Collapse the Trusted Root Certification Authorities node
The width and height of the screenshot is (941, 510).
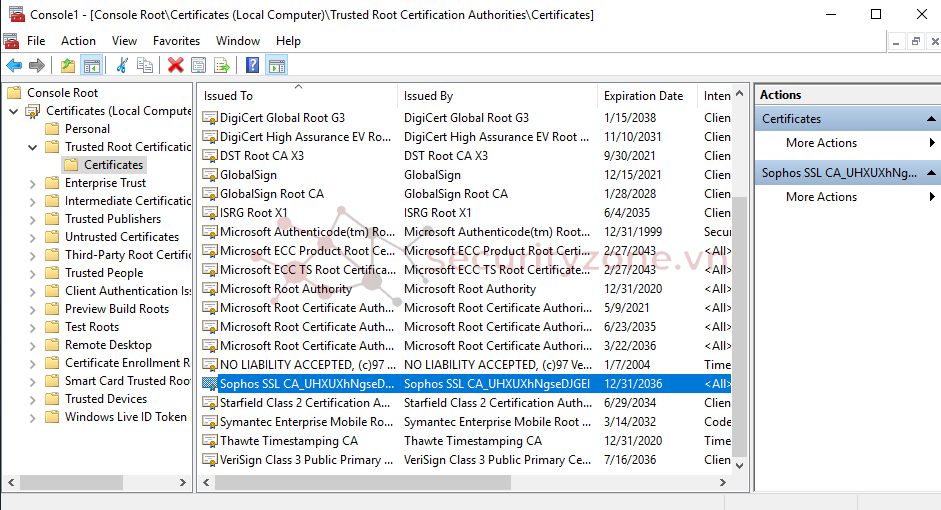(33, 147)
